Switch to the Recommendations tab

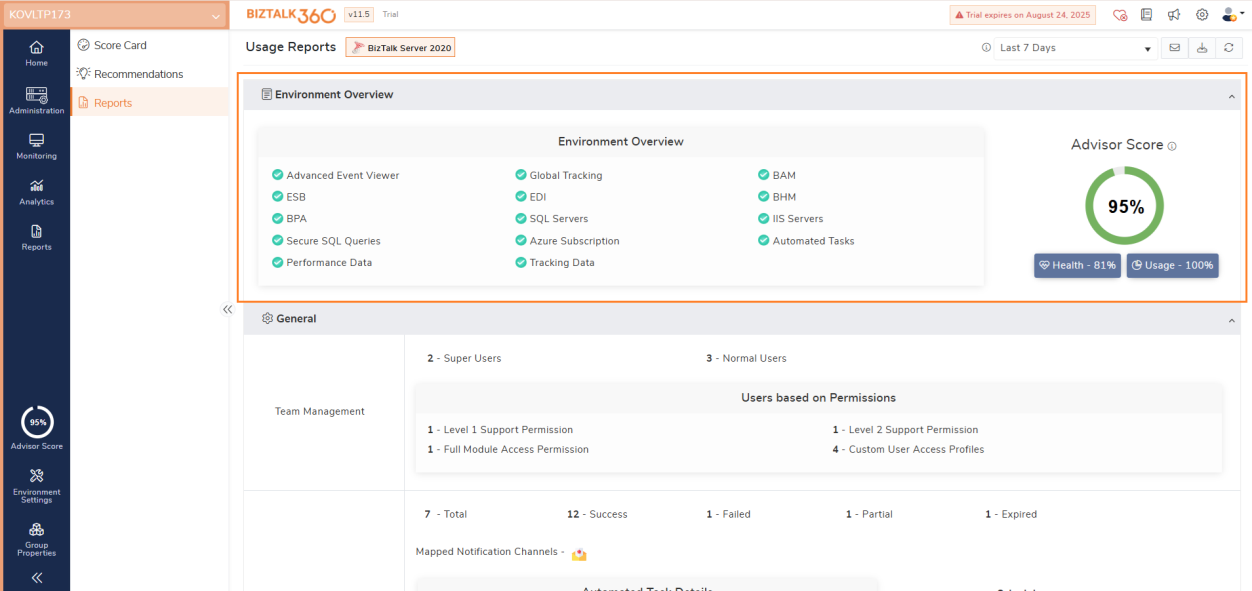[138, 73]
